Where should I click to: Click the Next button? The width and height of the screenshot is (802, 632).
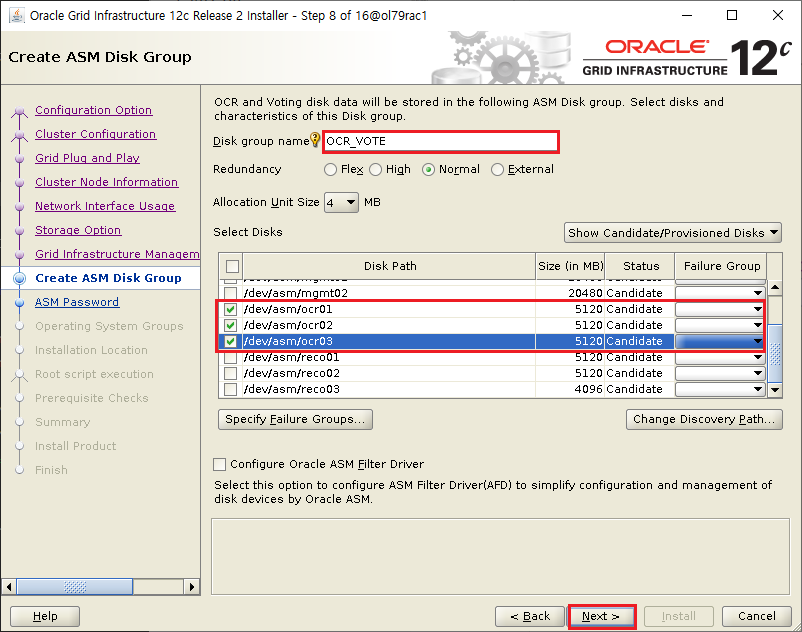[602, 616]
